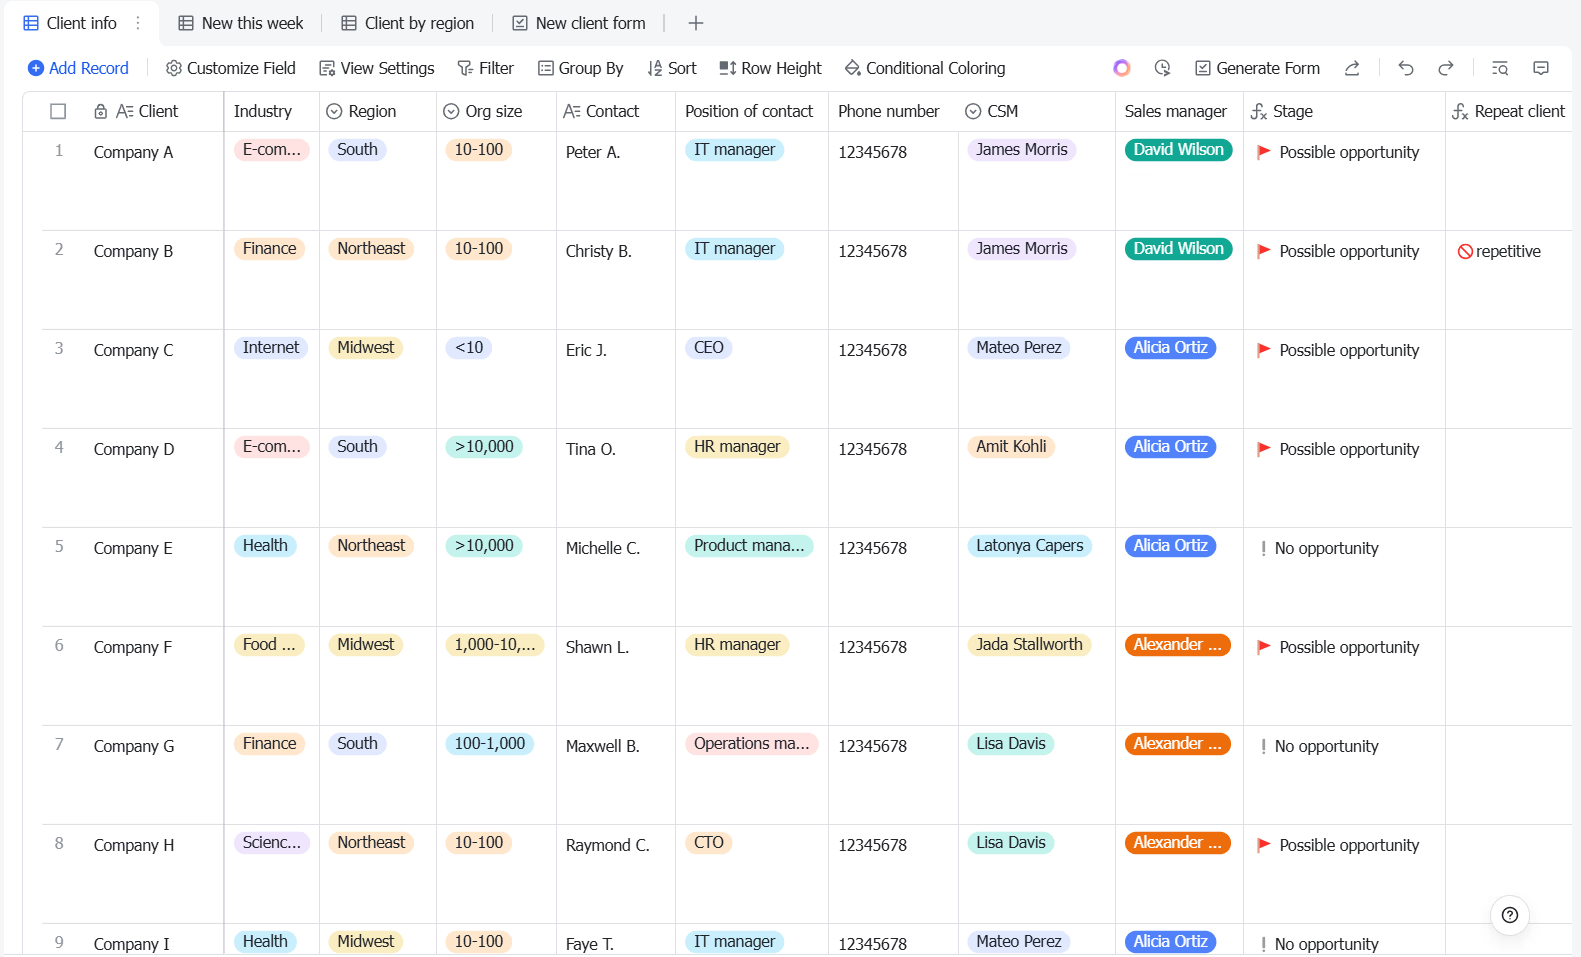The image size is (1581, 957).
Task: Click the lock icon in Client header
Action: coord(100,111)
